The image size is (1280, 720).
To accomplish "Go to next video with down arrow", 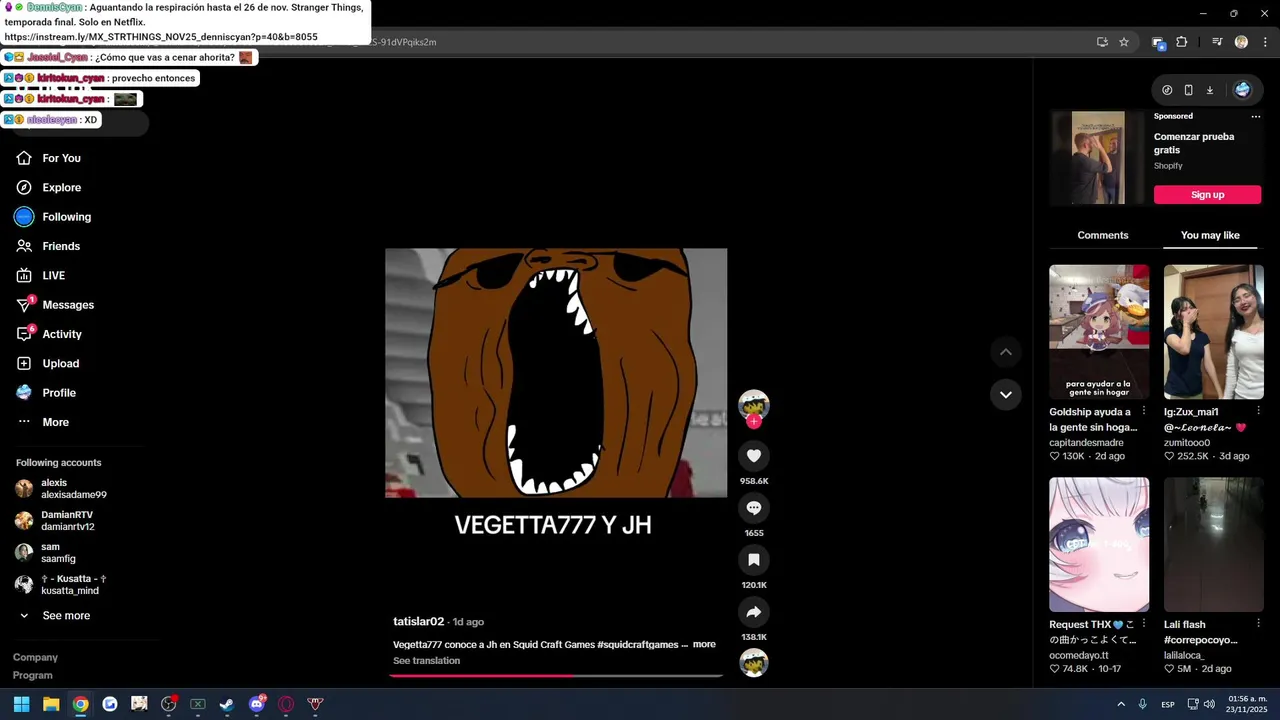I will [1006, 394].
